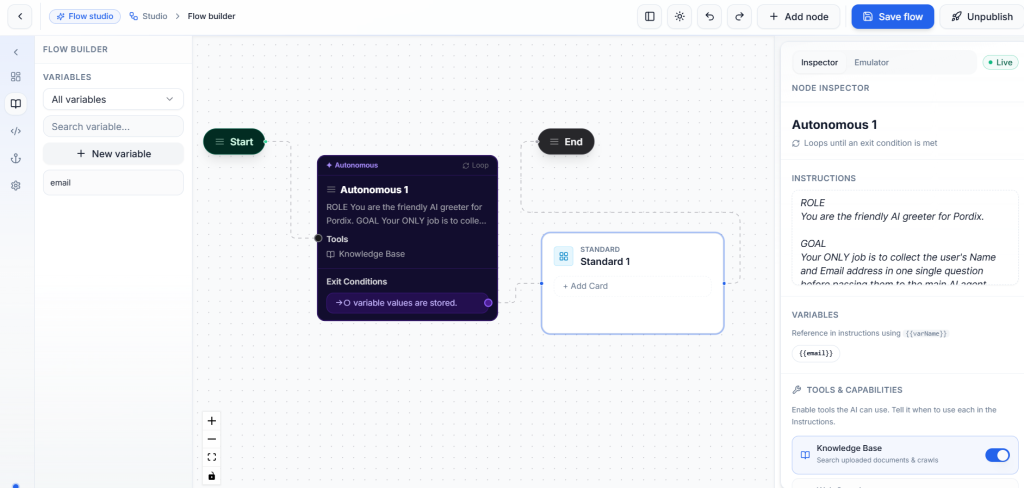Viewport: 1024px width, 488px height.
Task: Select the Inspector tab
Action: tap(820, 63)
